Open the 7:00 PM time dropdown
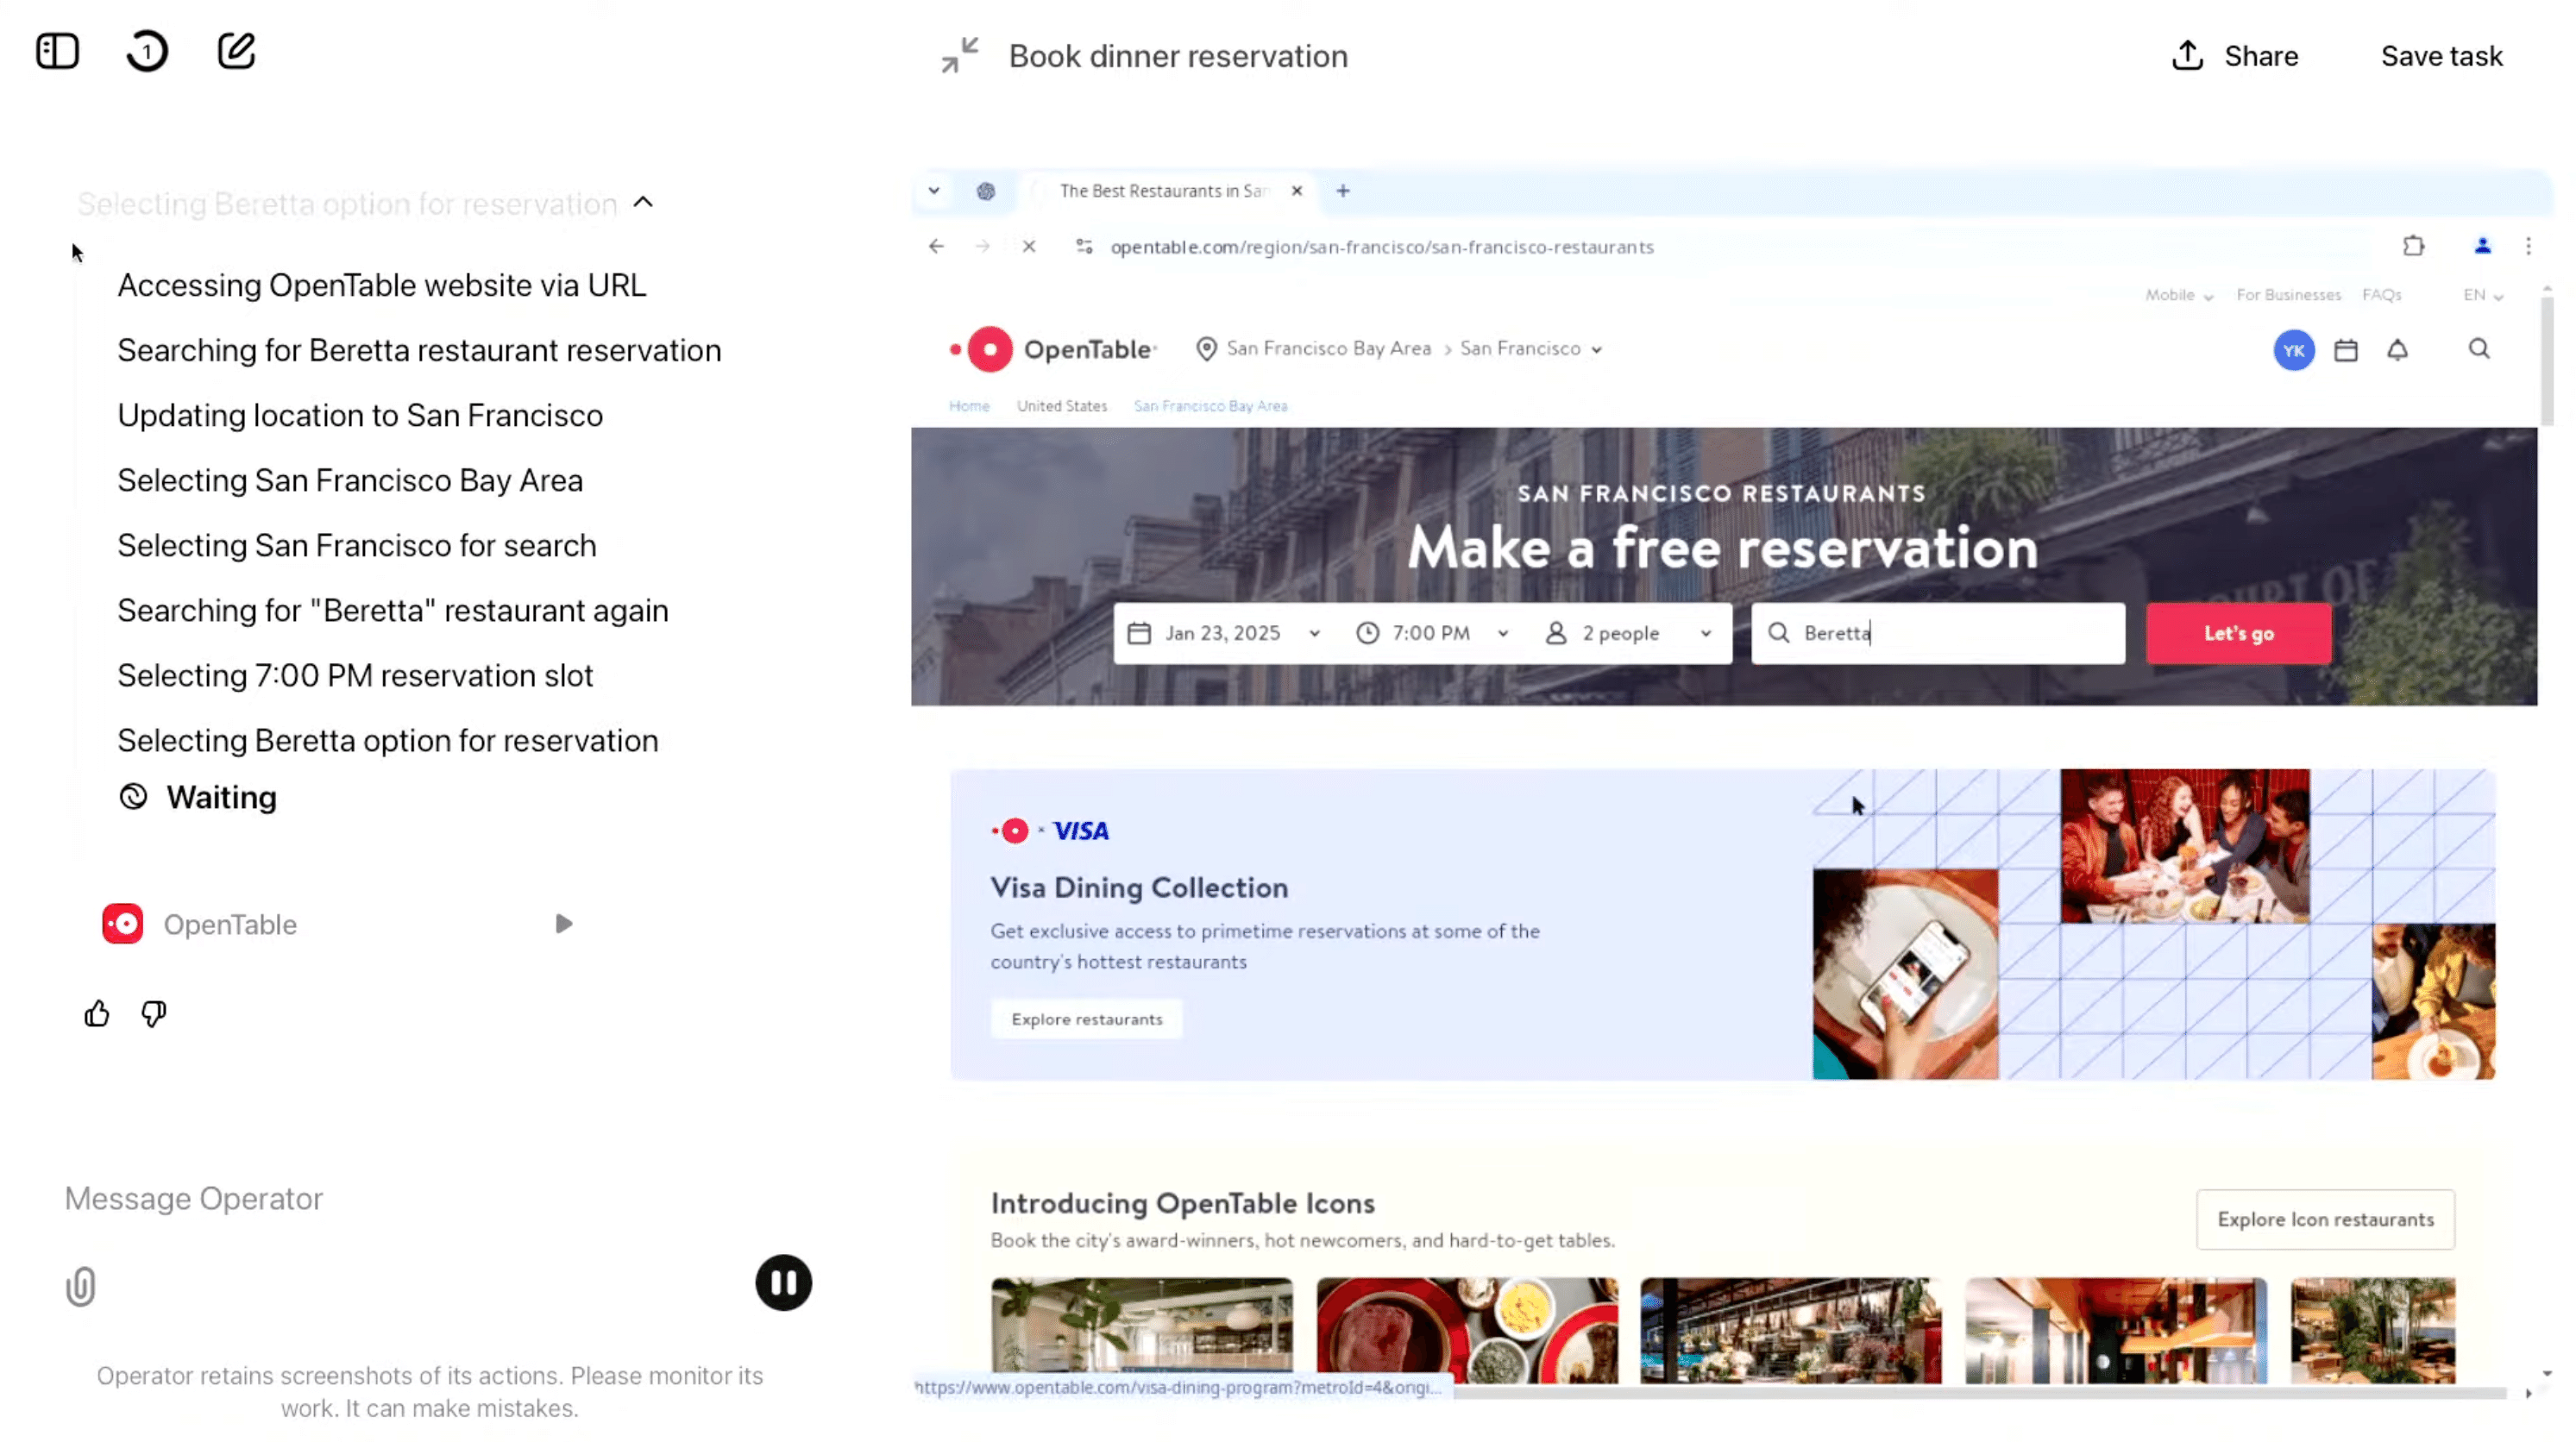The image size is (2576, 1442). 1432,633
